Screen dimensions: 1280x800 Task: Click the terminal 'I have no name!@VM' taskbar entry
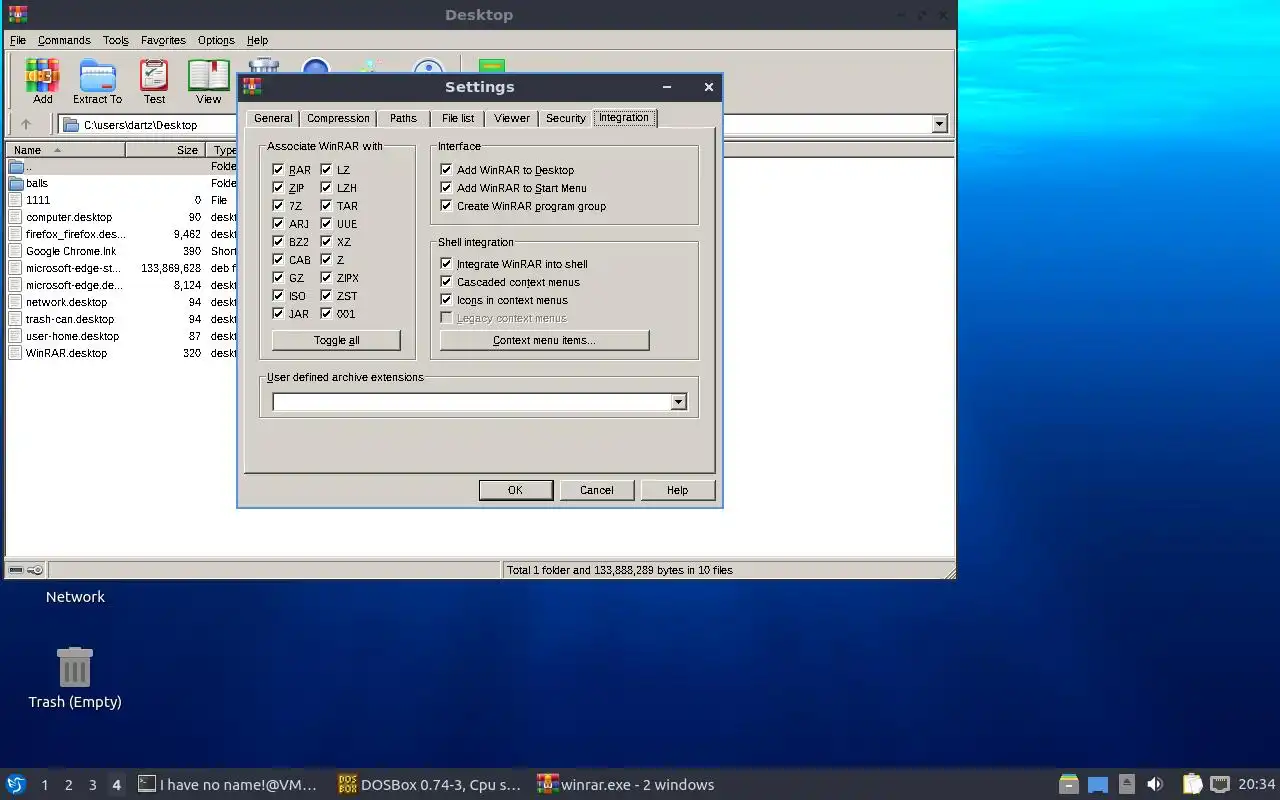tap(228, 784)
